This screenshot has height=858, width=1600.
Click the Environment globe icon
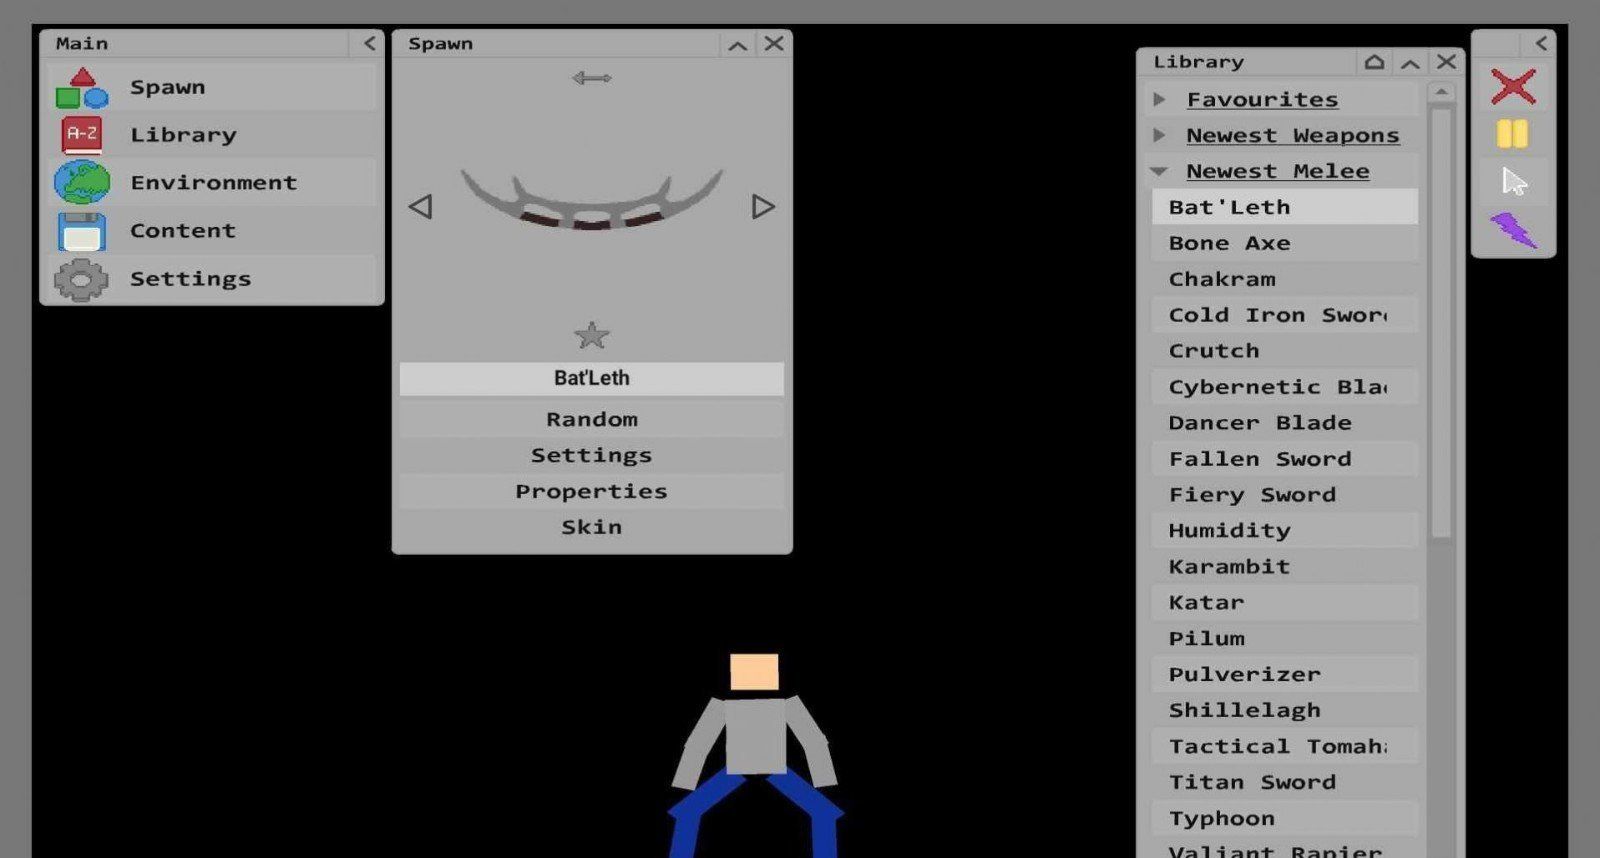[x=82, y=182]
